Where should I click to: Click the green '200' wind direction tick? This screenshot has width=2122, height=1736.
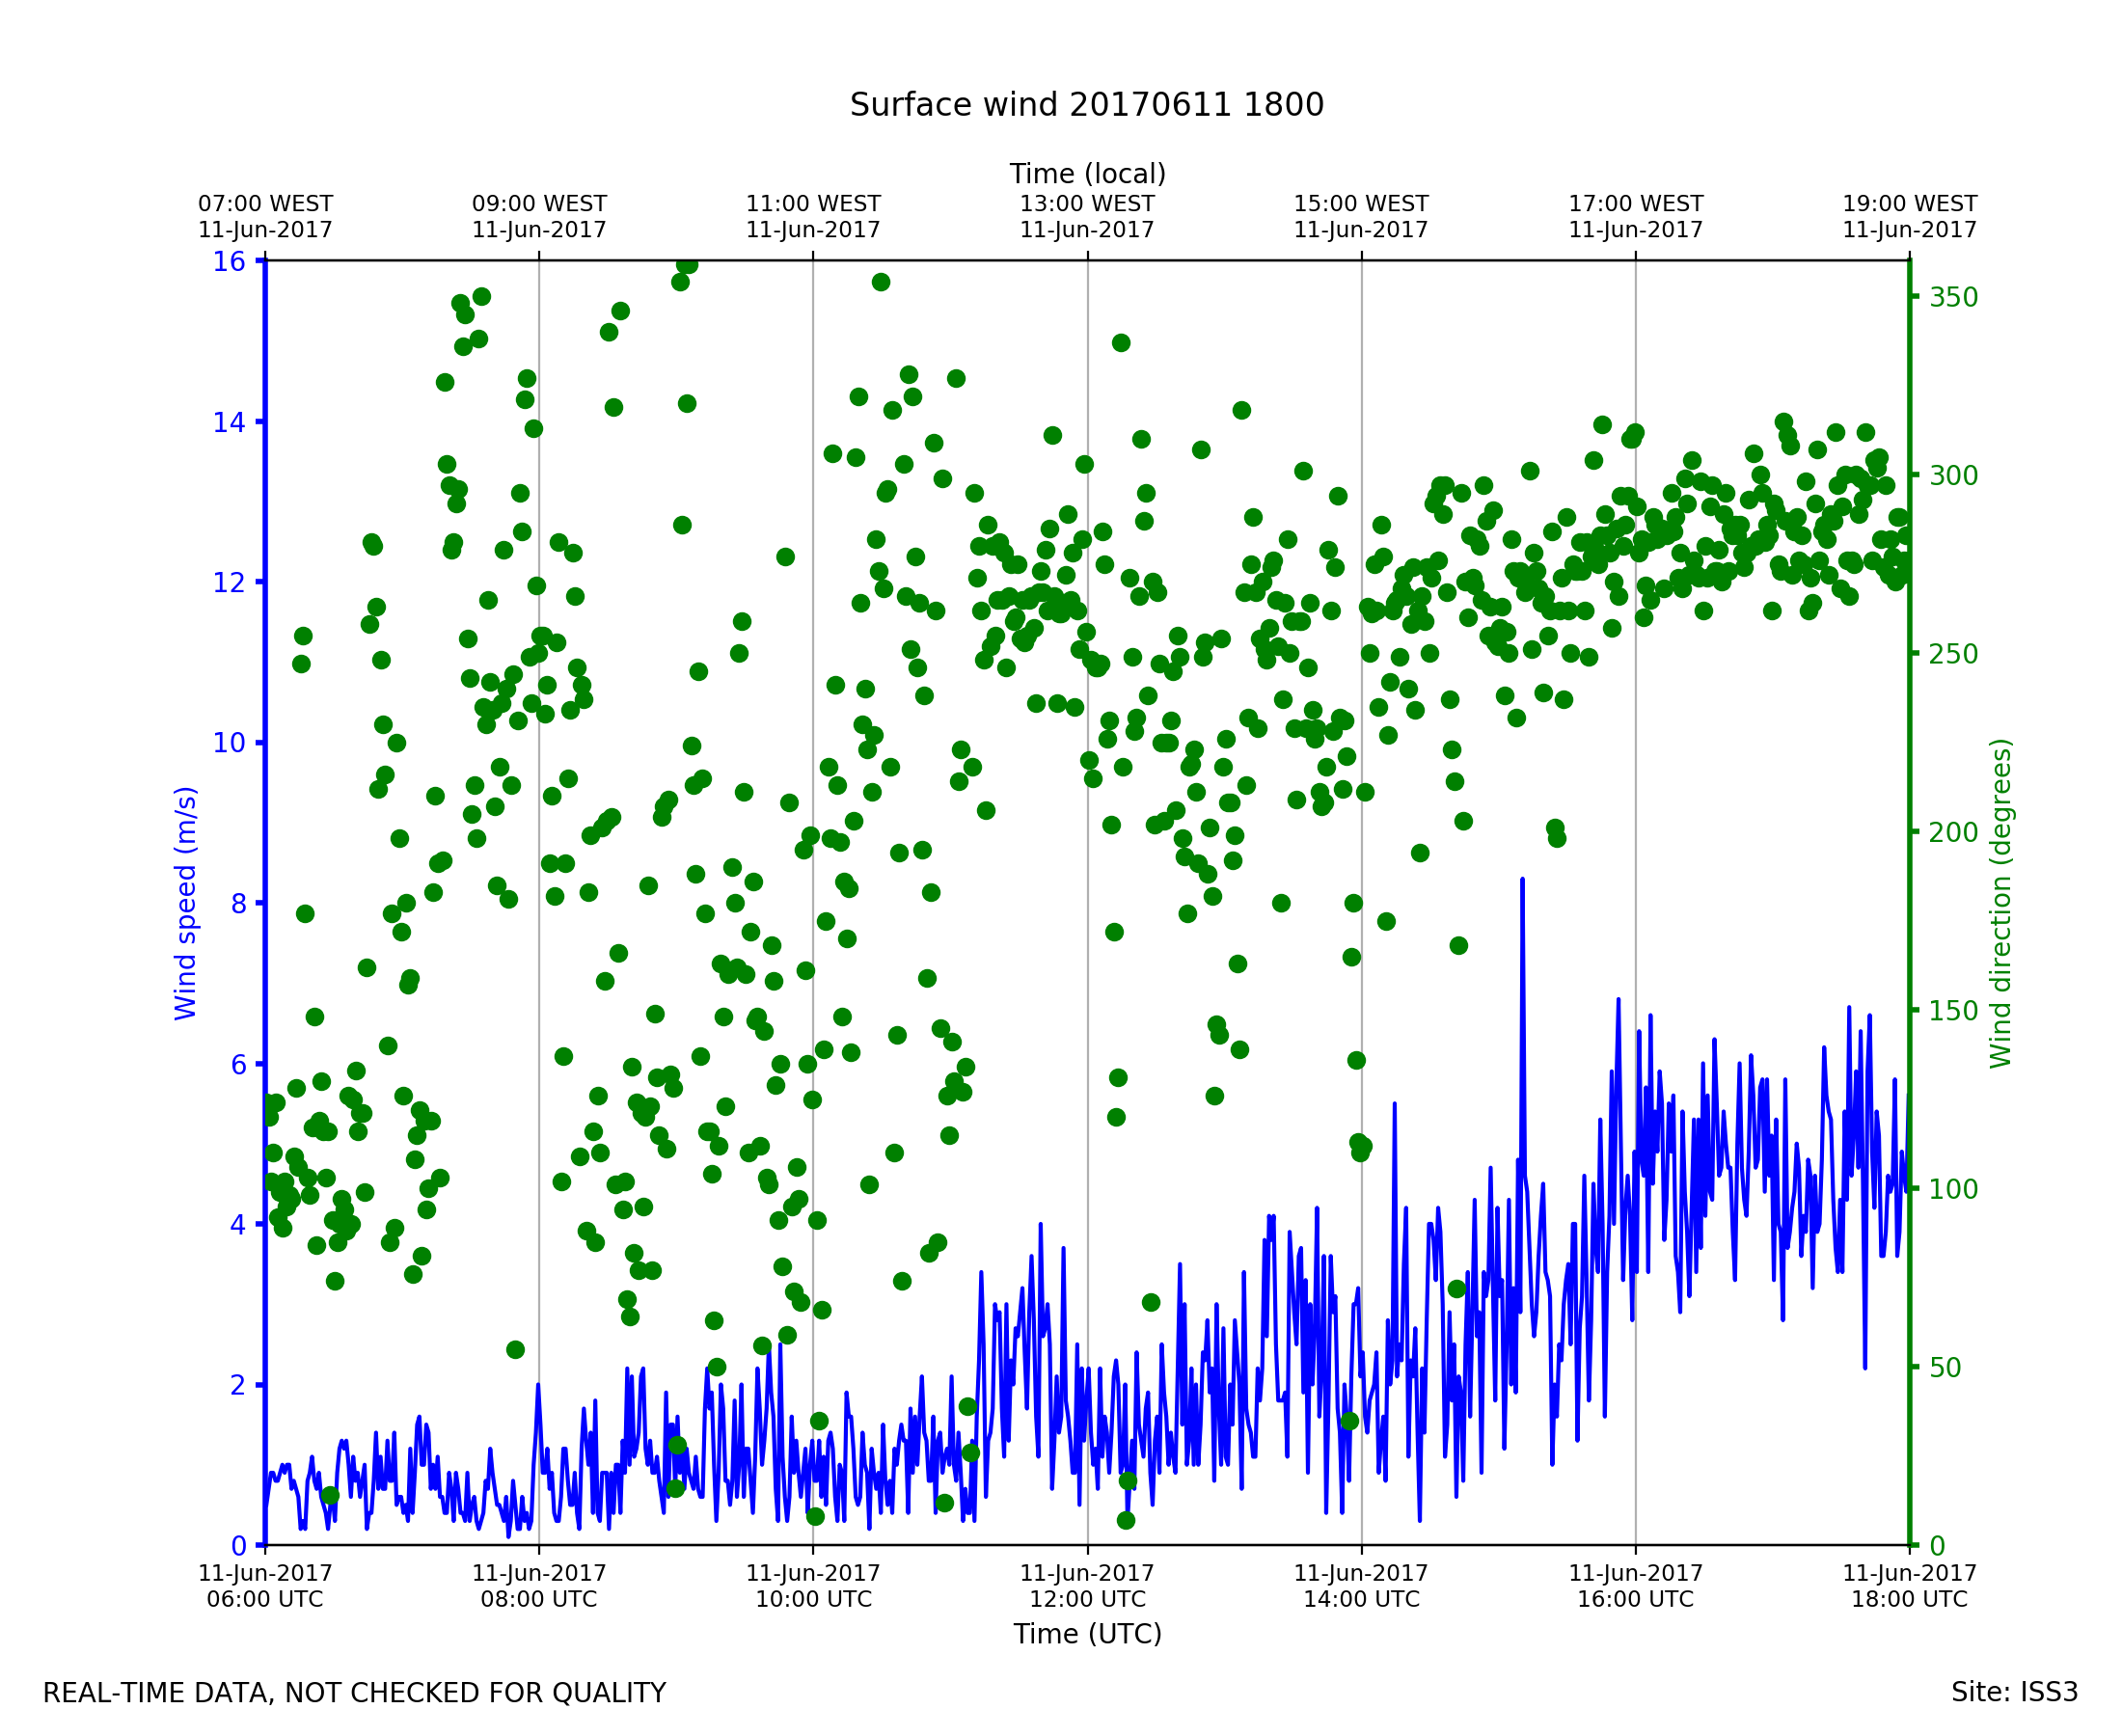tap(1953, 832)
